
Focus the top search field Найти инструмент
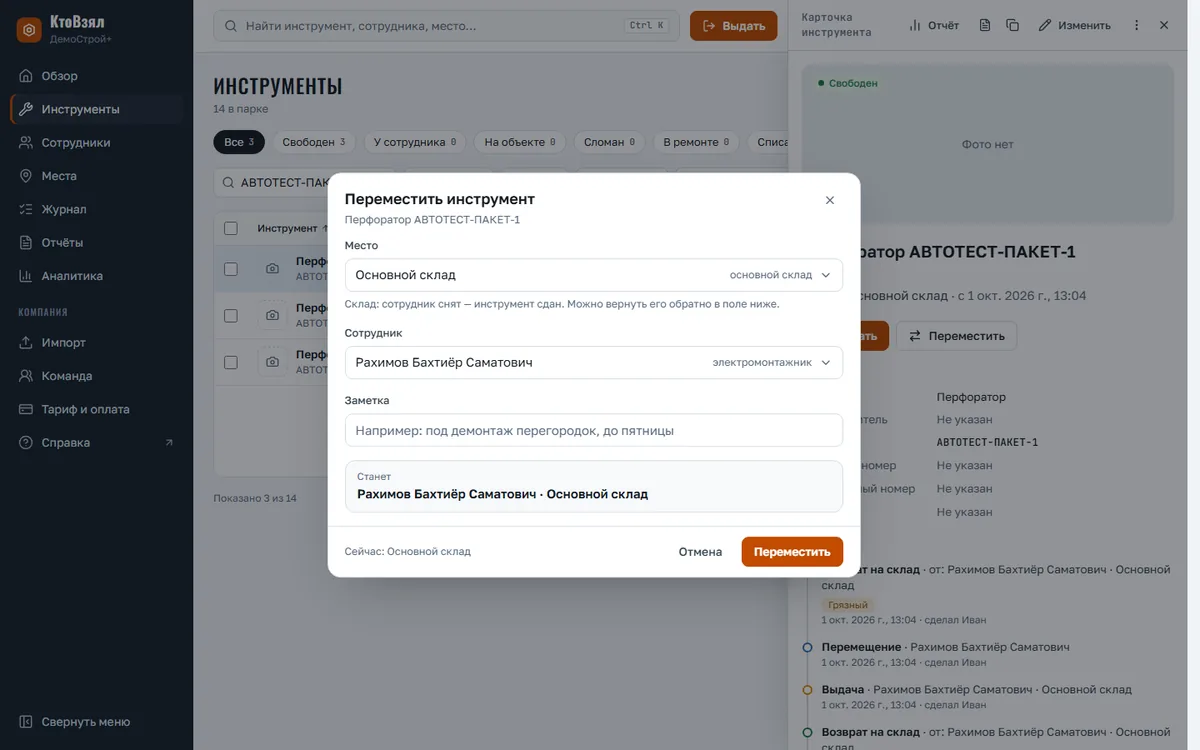tap(446, 26)
